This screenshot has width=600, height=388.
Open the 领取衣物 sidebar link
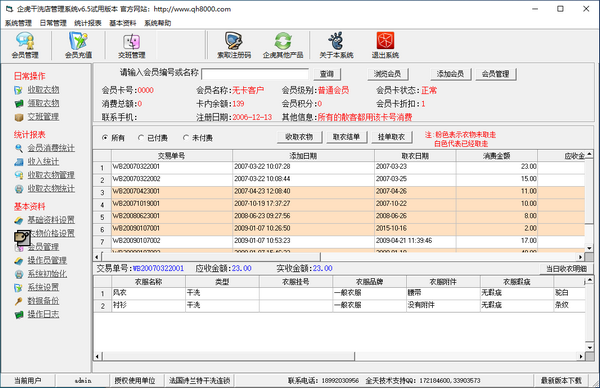click(43, 104)
